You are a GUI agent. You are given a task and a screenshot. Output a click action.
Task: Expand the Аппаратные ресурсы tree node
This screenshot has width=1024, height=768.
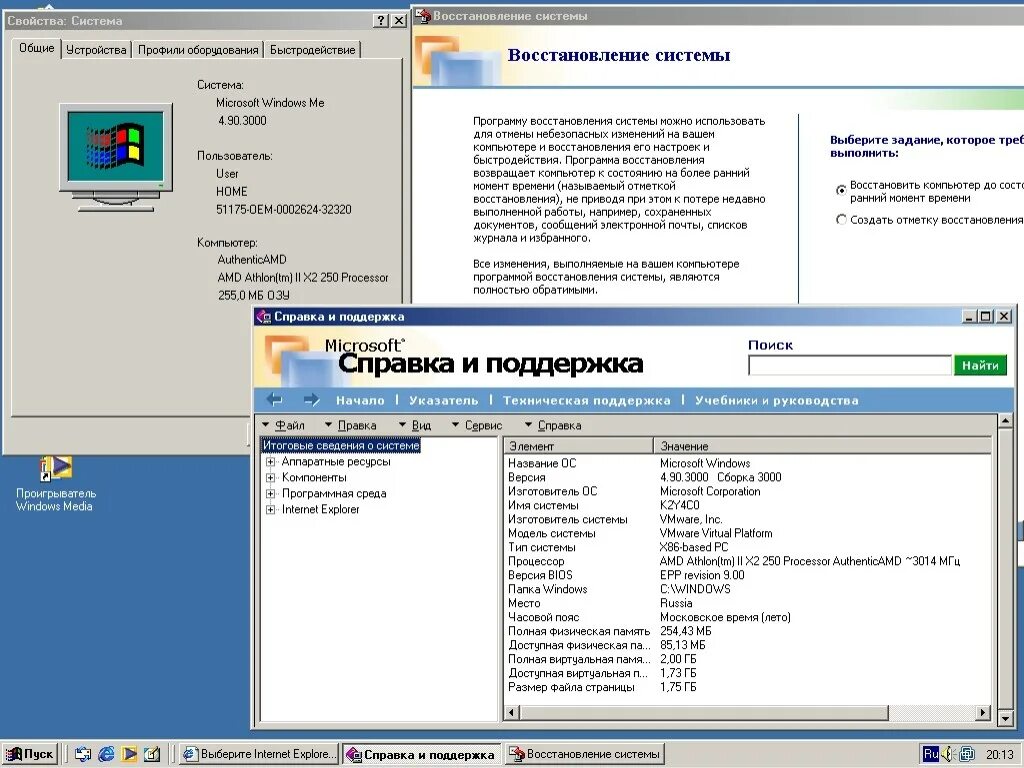270,462
